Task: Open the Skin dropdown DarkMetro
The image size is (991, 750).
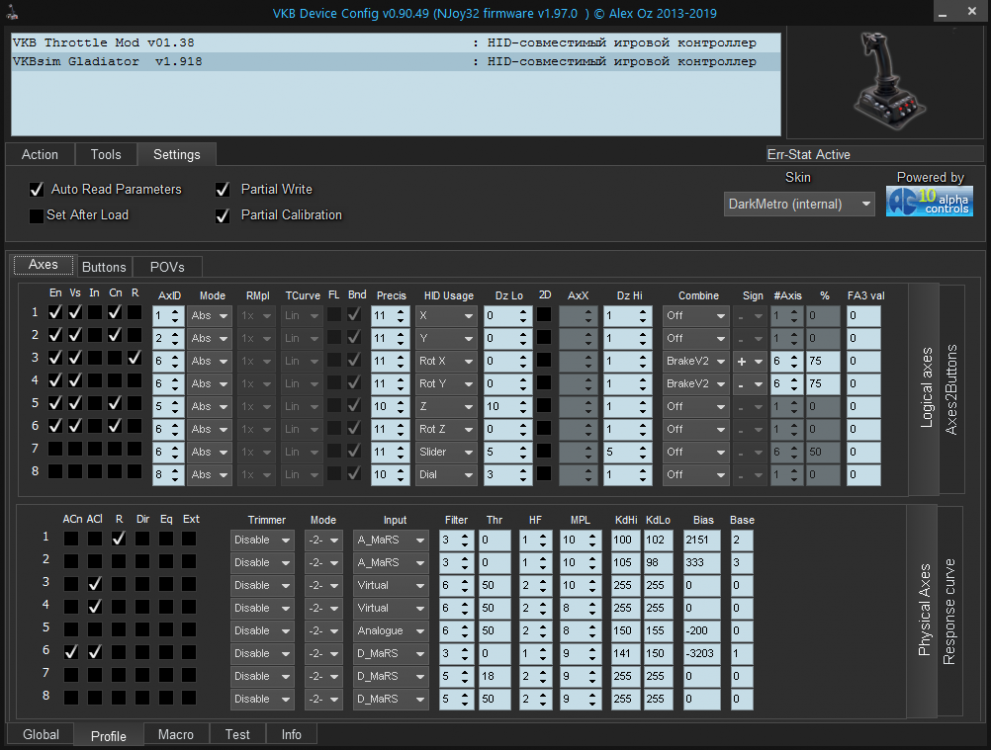Action: tap(799, 204)
